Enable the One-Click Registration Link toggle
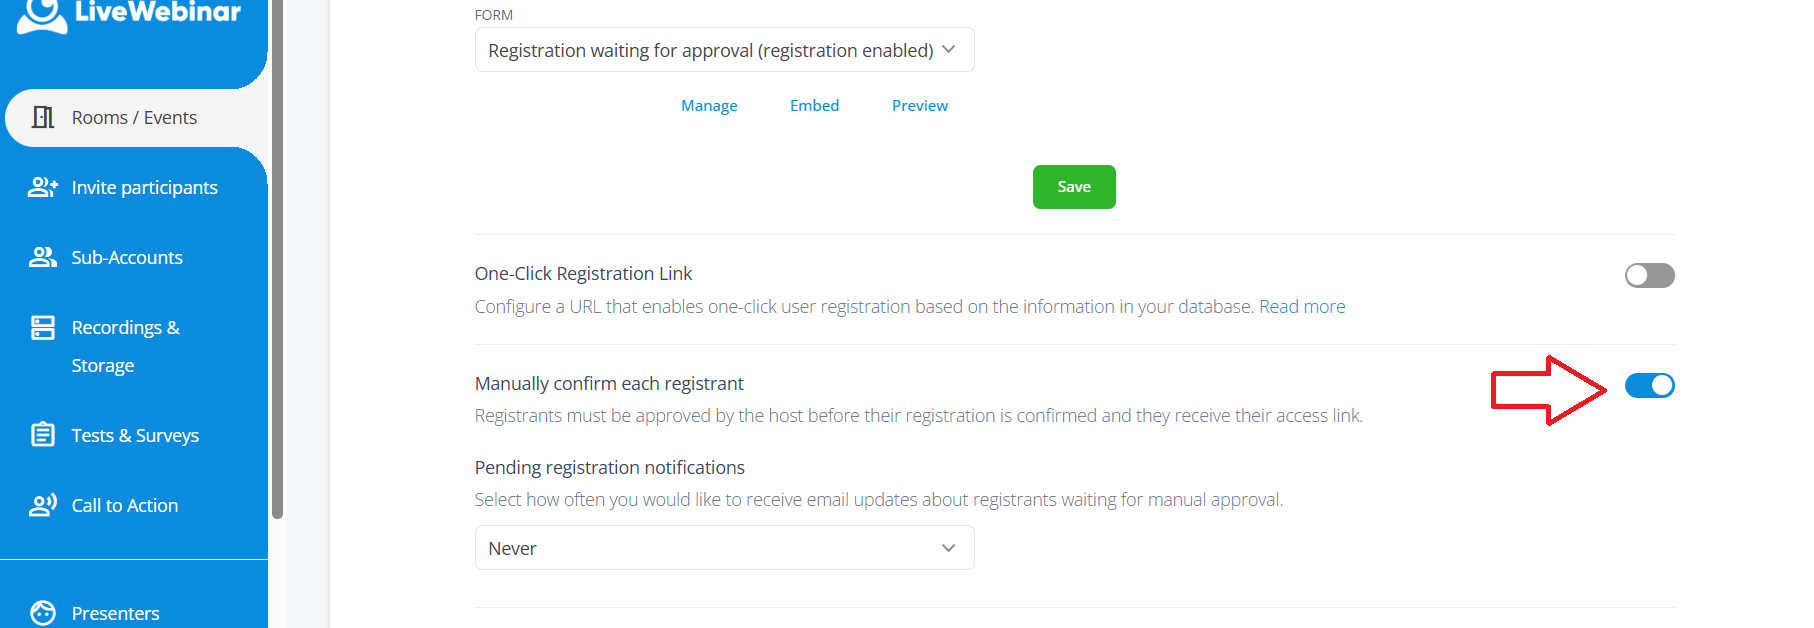Image resolution: width=1814 pixels, height=628 pixels. [1649, 275]
